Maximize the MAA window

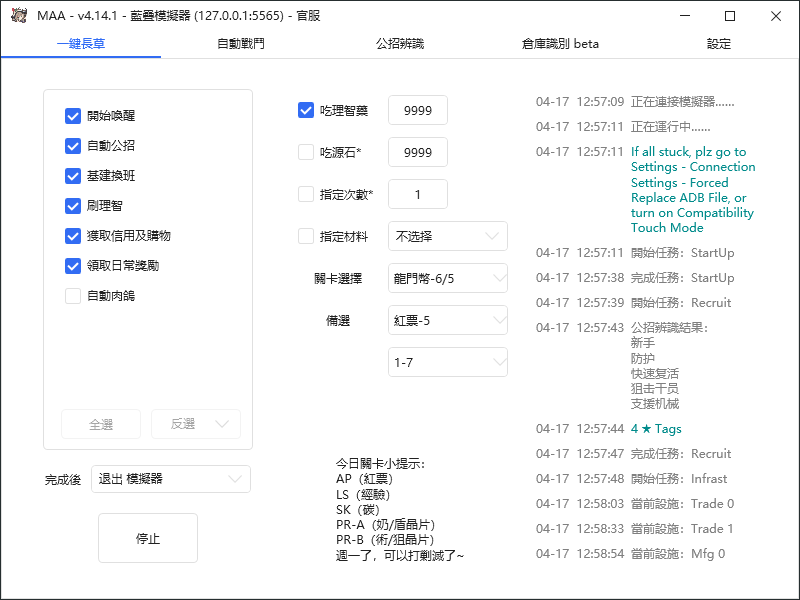[x=730, y=16]
